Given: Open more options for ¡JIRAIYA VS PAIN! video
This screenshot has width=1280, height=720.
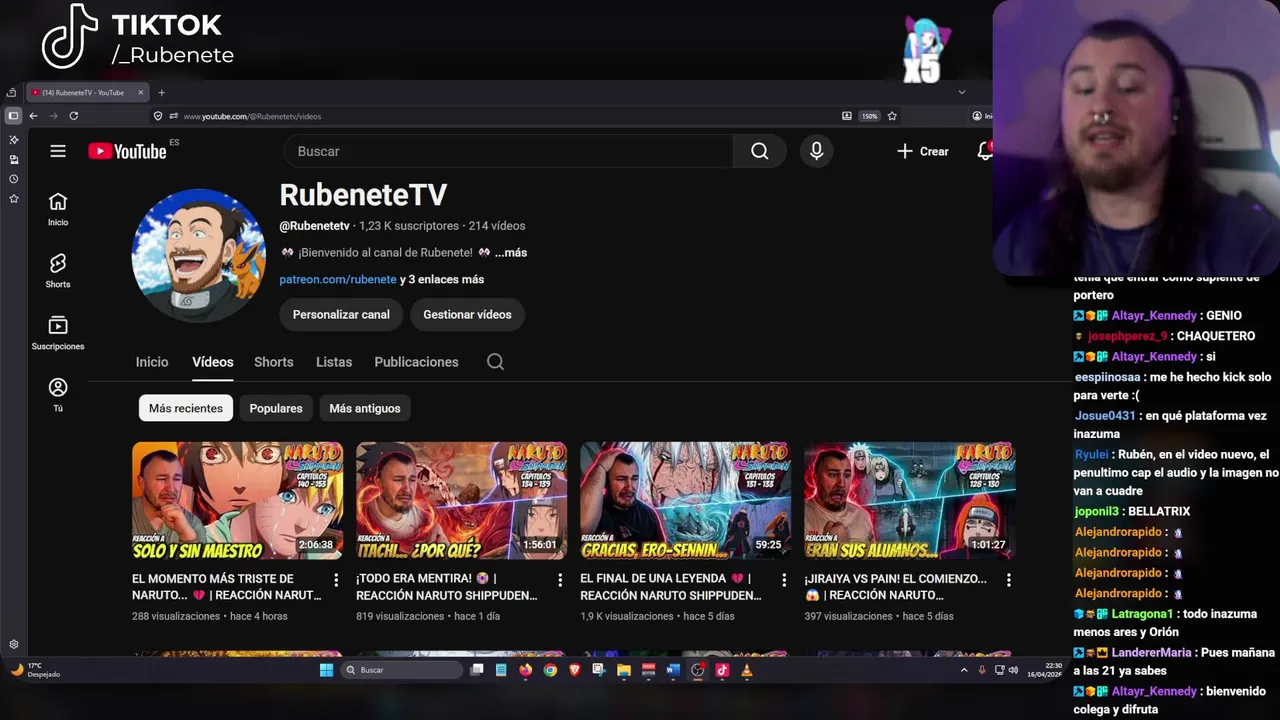Looking at the screenshot, I should pyautogui.click(x=1008, y=580).
